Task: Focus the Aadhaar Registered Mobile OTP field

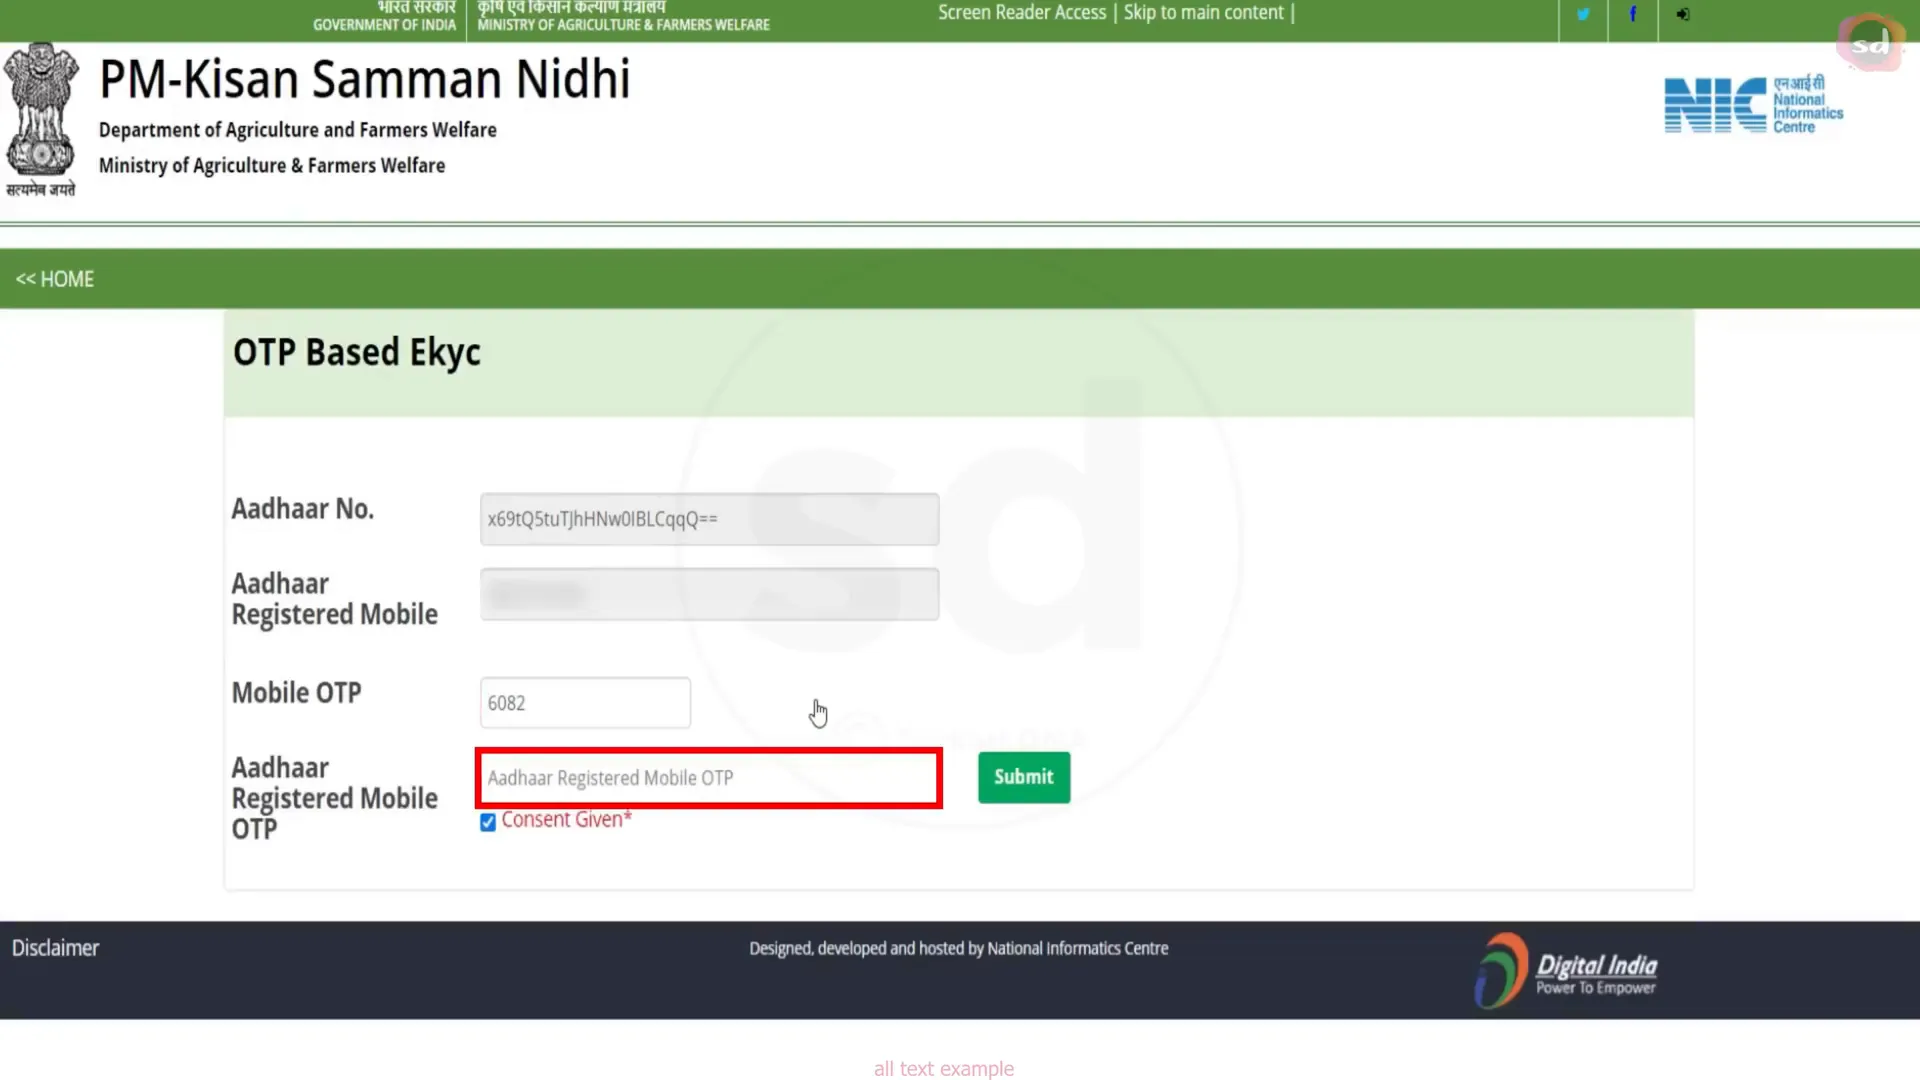Action: coord(709,778)
